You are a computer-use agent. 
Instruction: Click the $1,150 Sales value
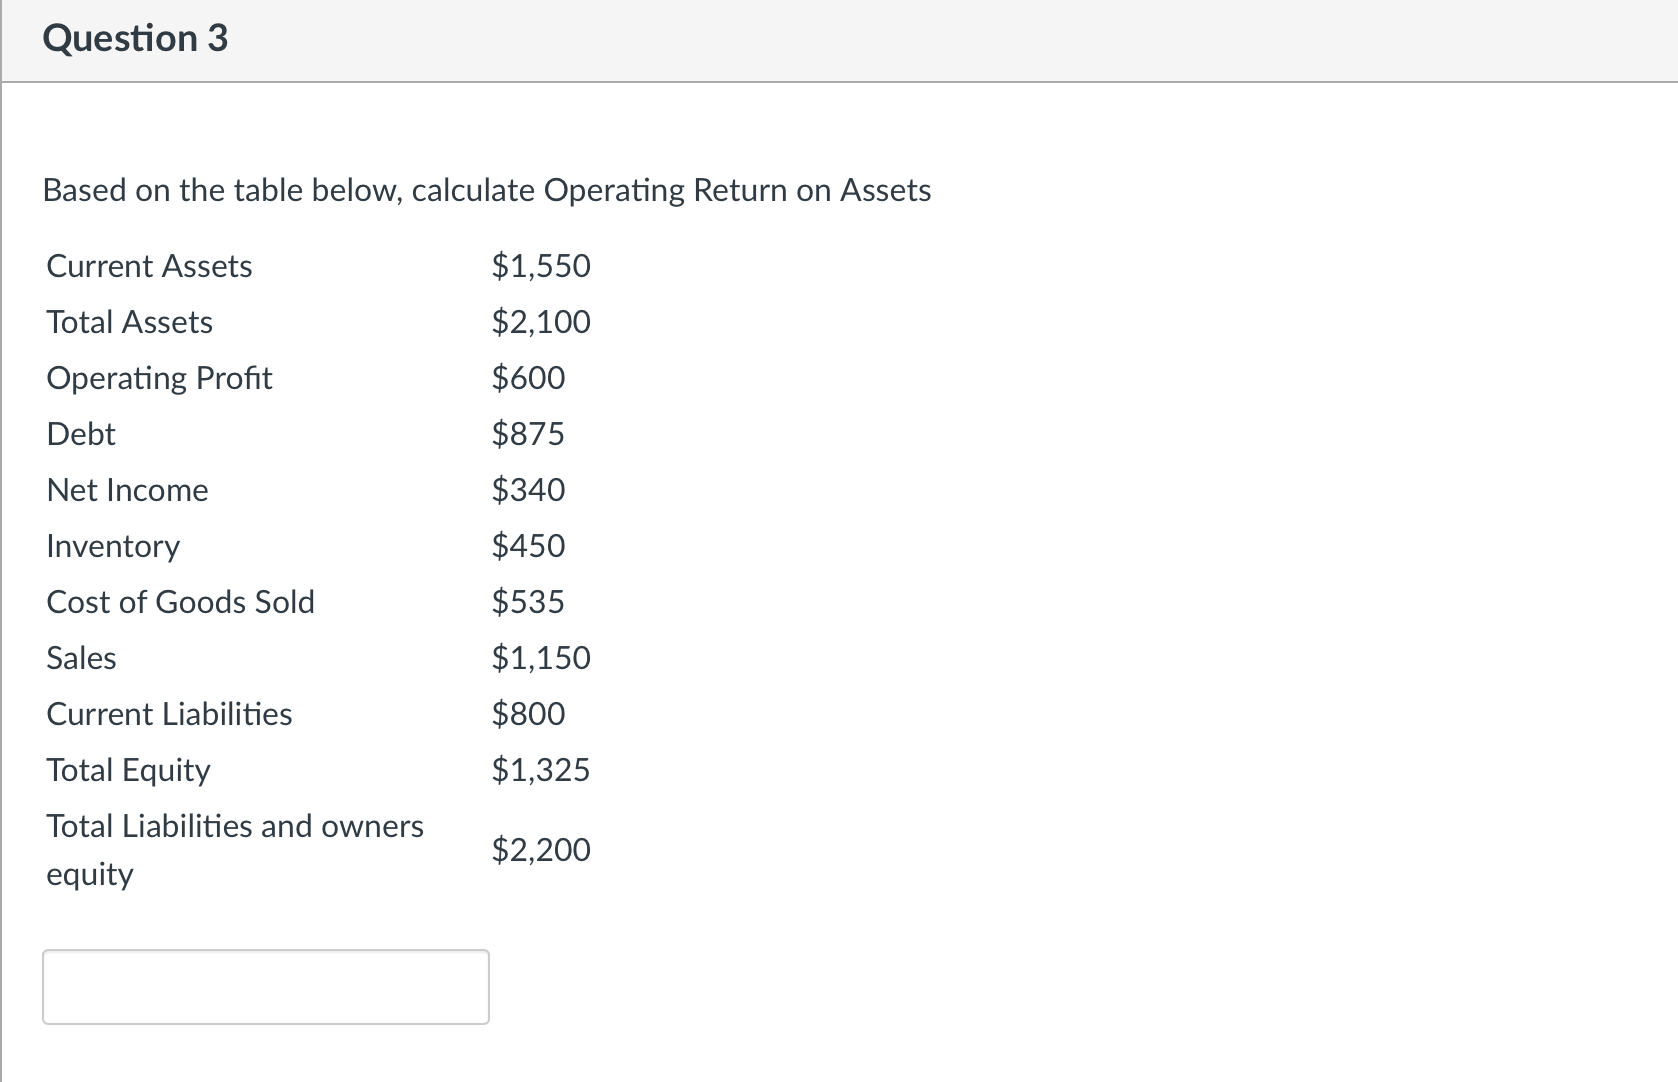(x=540, y=658)
